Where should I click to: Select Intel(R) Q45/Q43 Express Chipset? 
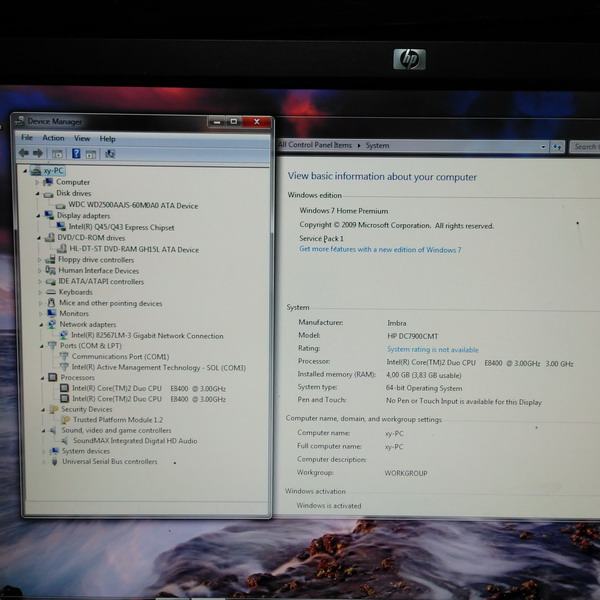[x=121, y=227]
